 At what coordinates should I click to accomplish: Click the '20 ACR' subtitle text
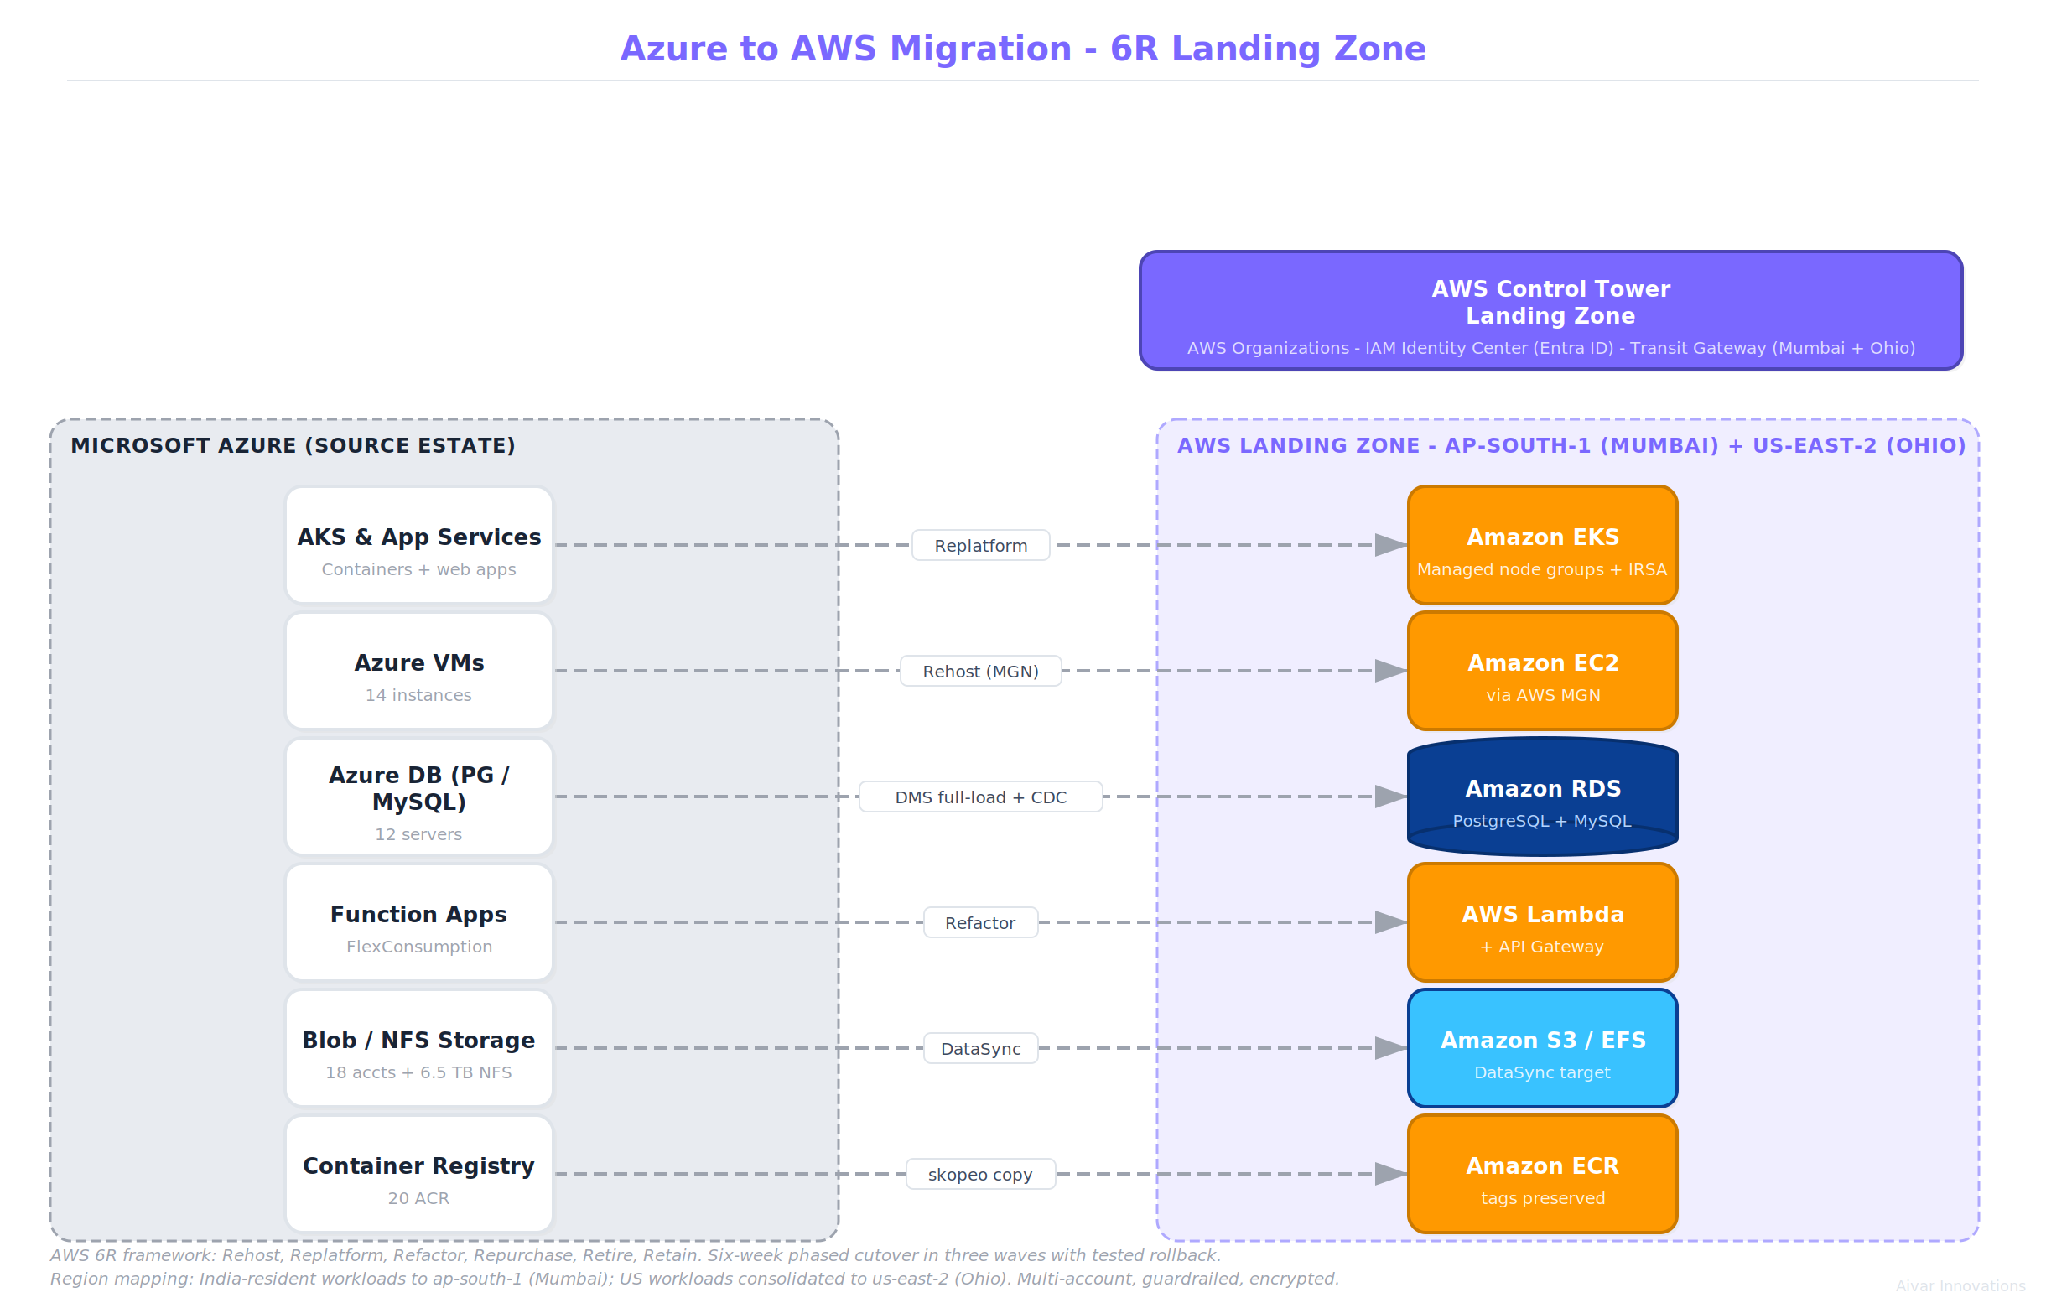point(418,1198)
